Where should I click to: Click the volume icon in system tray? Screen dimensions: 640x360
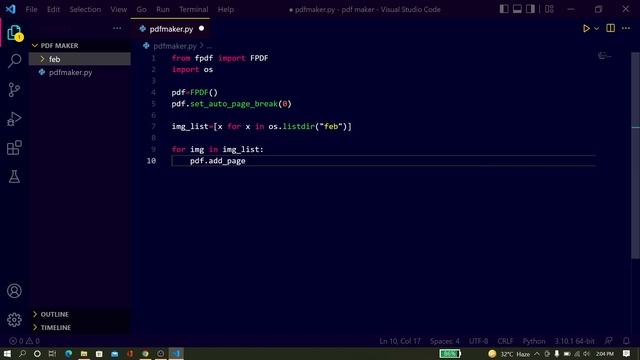click(x=587, y=354)
